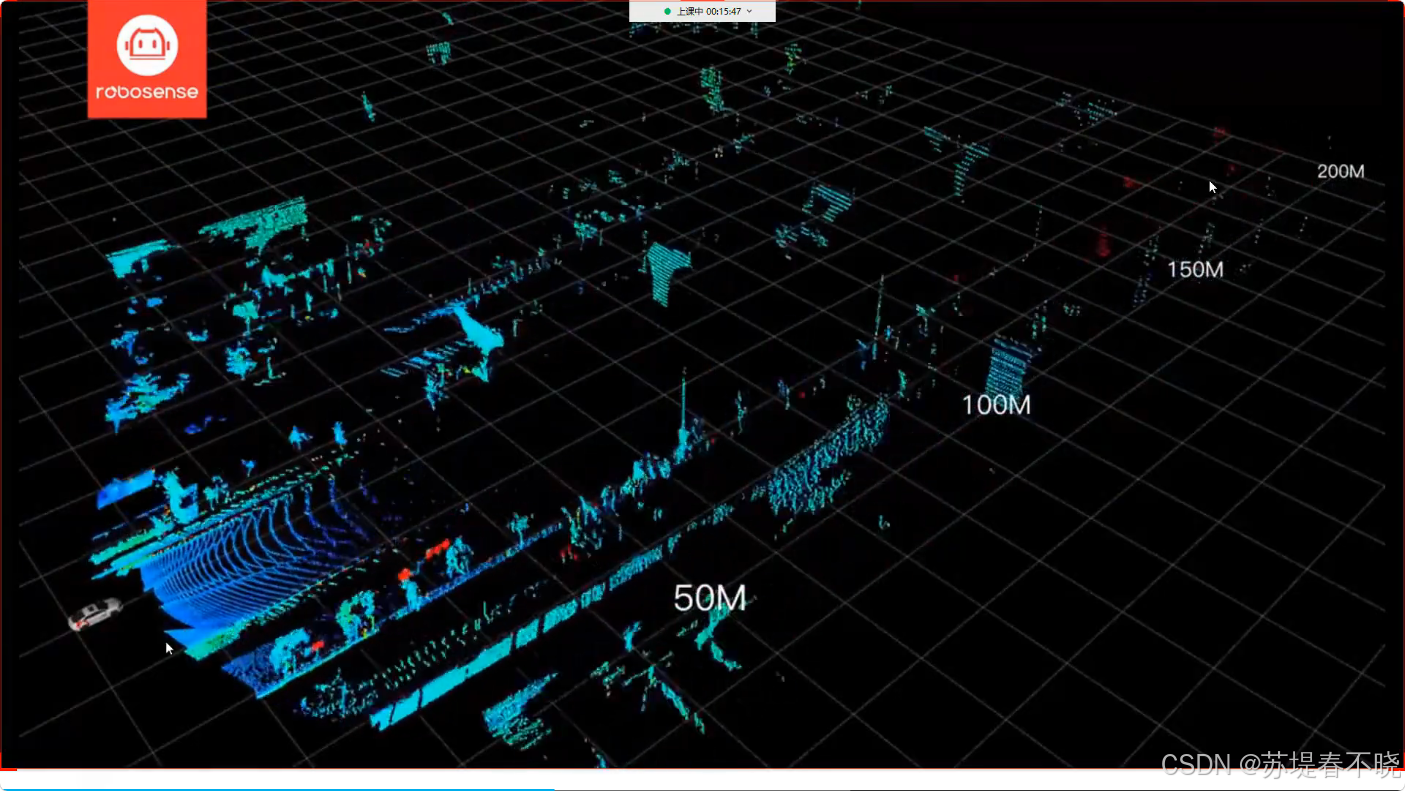
Task: Expand the class status bar chevron
Action: coord(749,11)
